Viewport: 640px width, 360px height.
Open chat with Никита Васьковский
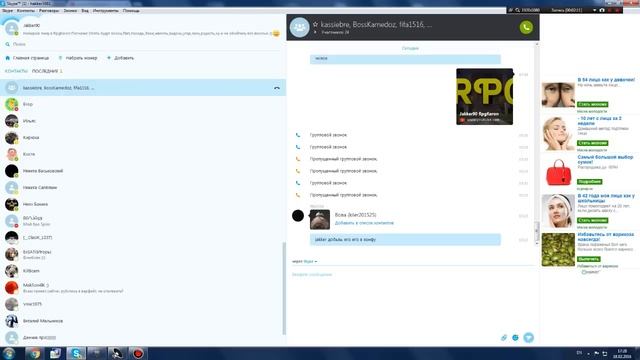click(x=143, y=171)
